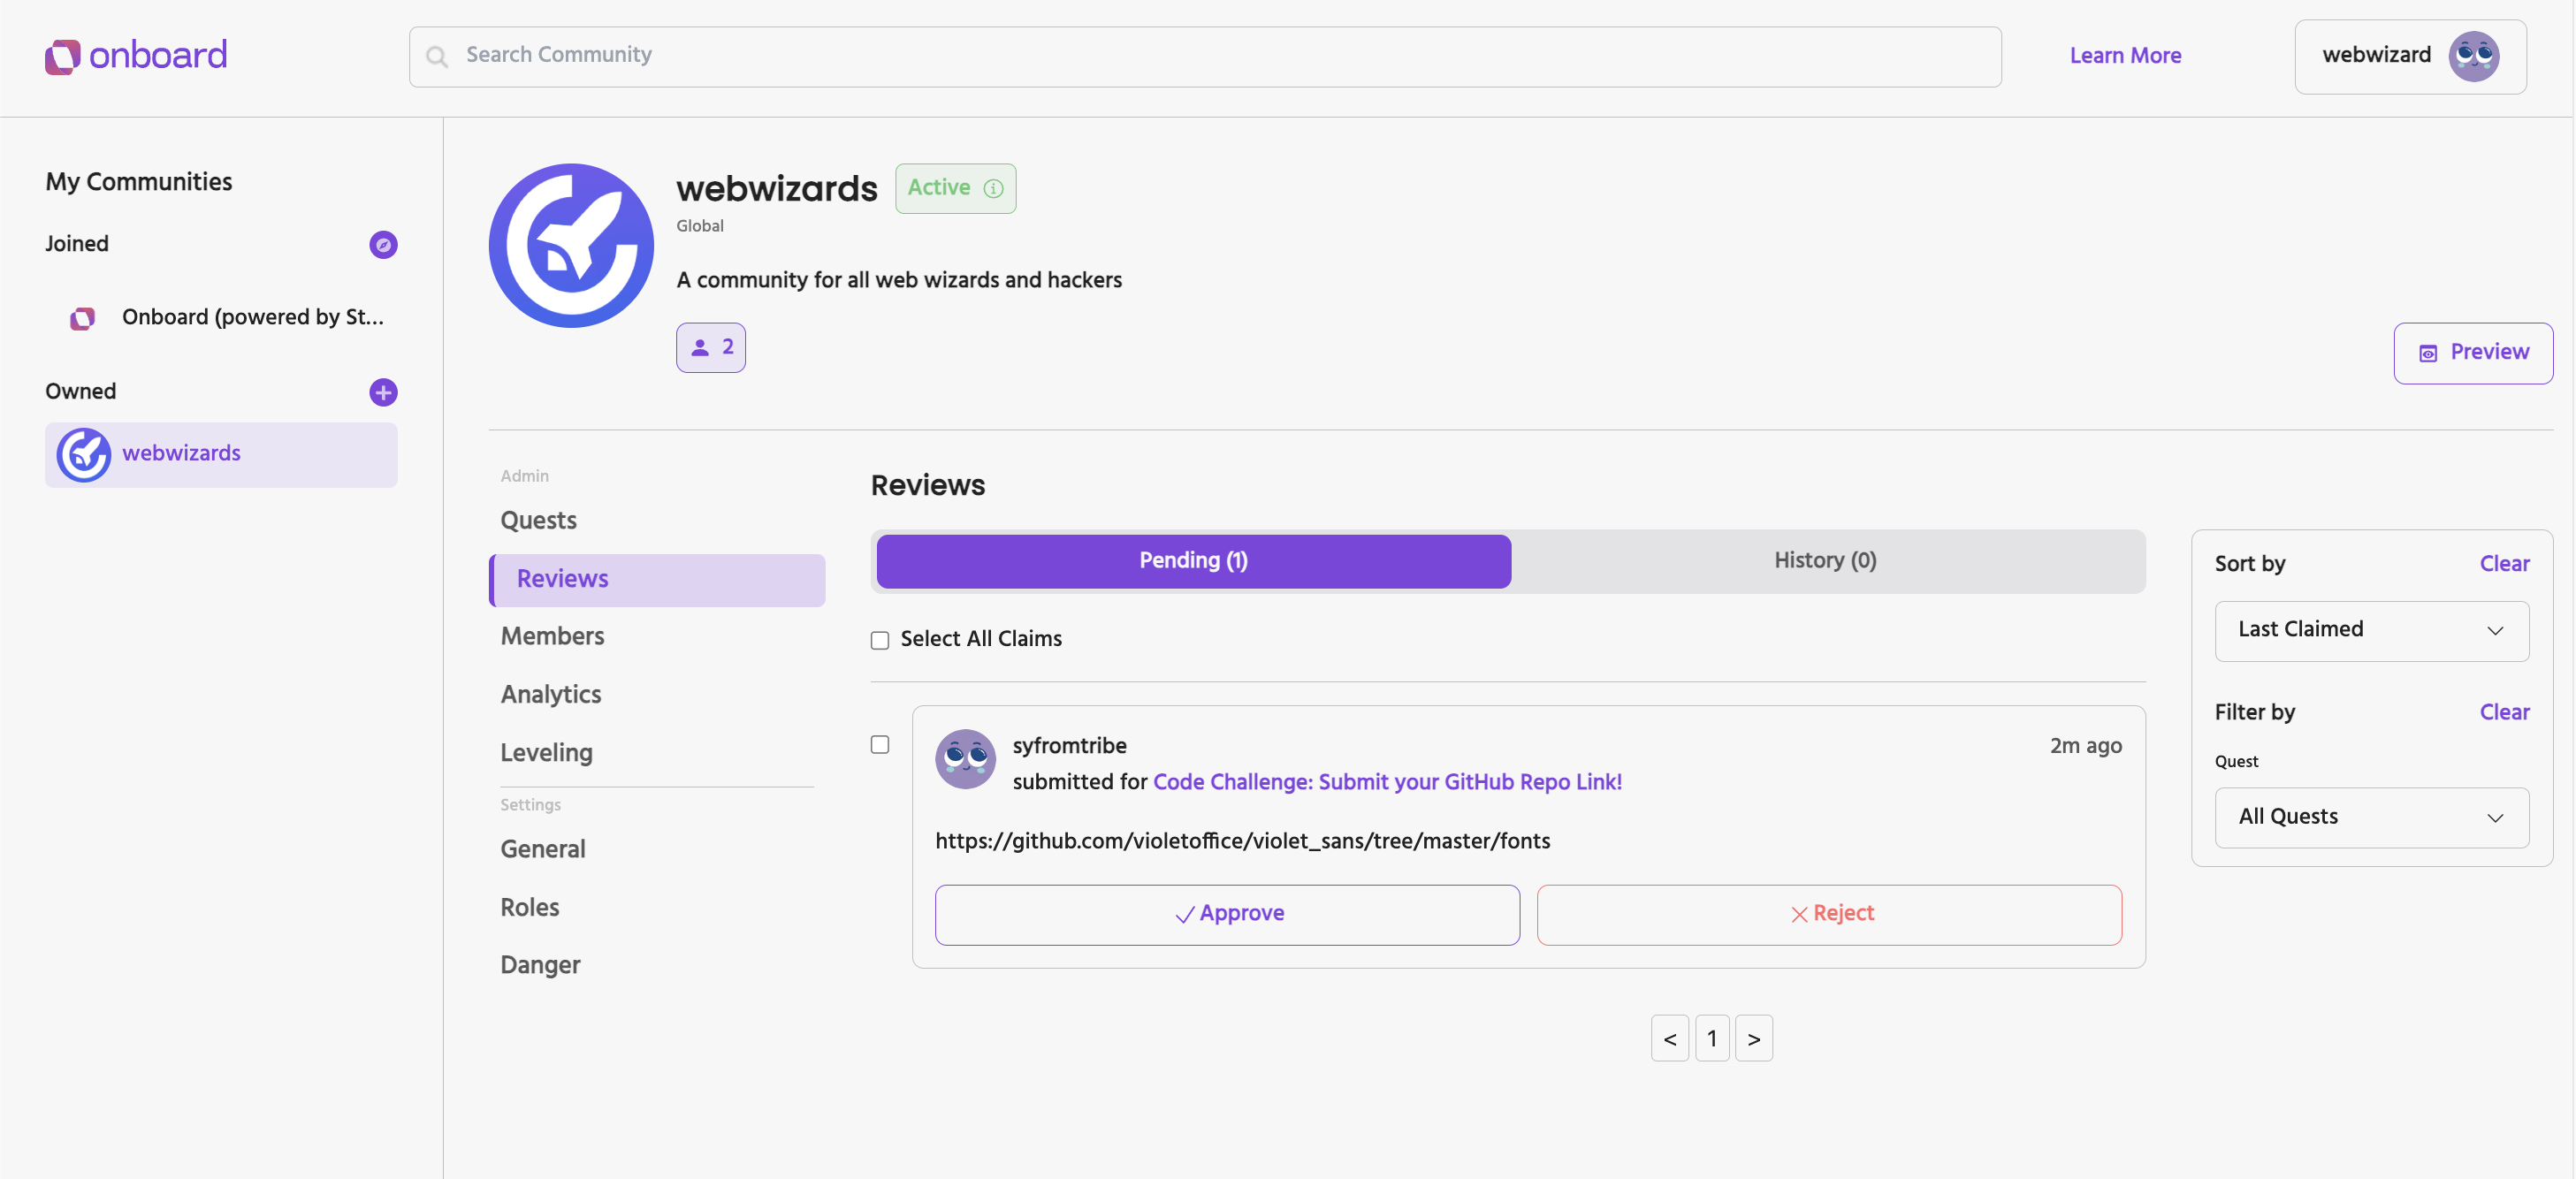Click syfromtribe's avatar in the claim
2576x1179 pixels.
click(965, 760)
